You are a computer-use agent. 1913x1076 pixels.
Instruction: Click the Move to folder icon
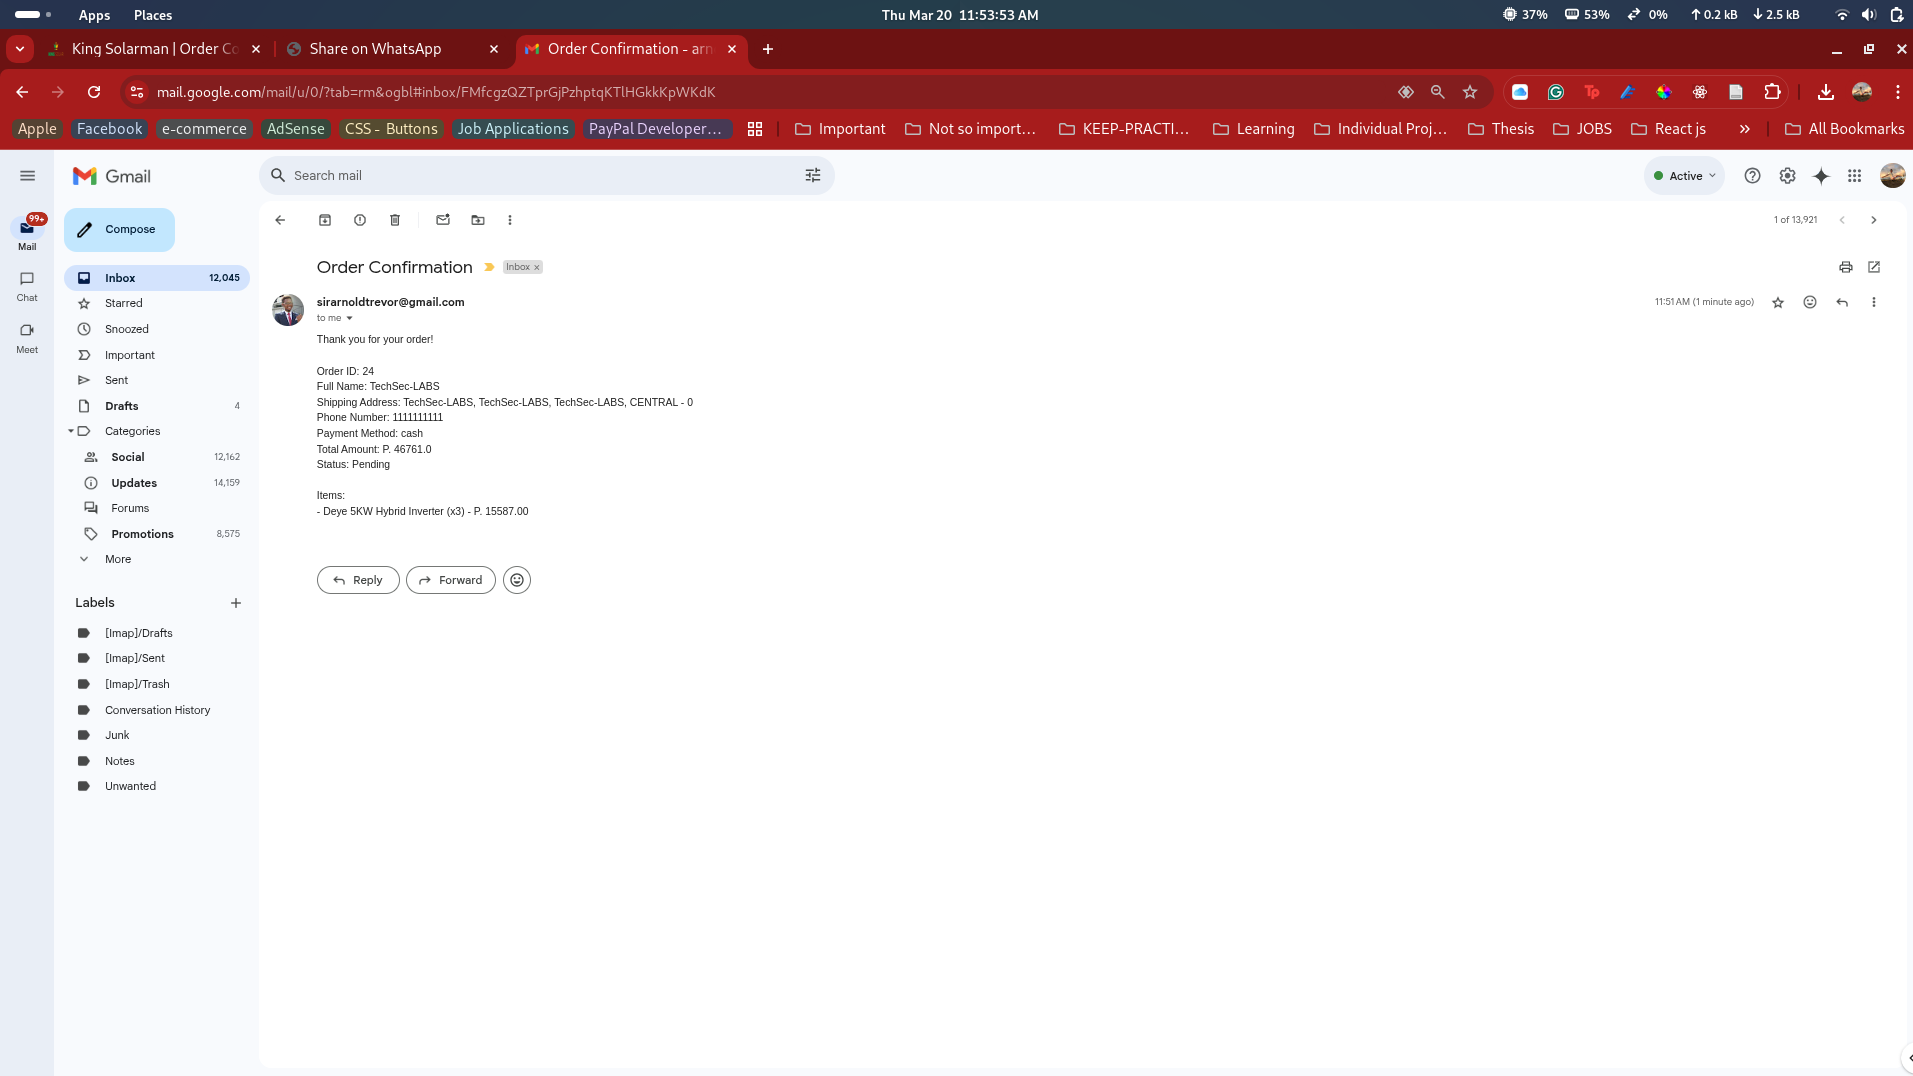tap(478, 220)
